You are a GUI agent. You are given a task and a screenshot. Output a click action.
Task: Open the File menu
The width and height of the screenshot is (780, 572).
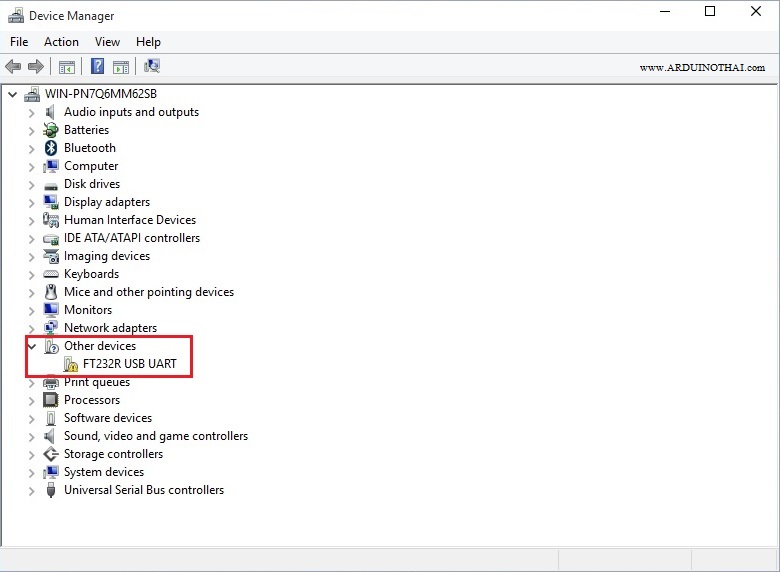point(19,42)
